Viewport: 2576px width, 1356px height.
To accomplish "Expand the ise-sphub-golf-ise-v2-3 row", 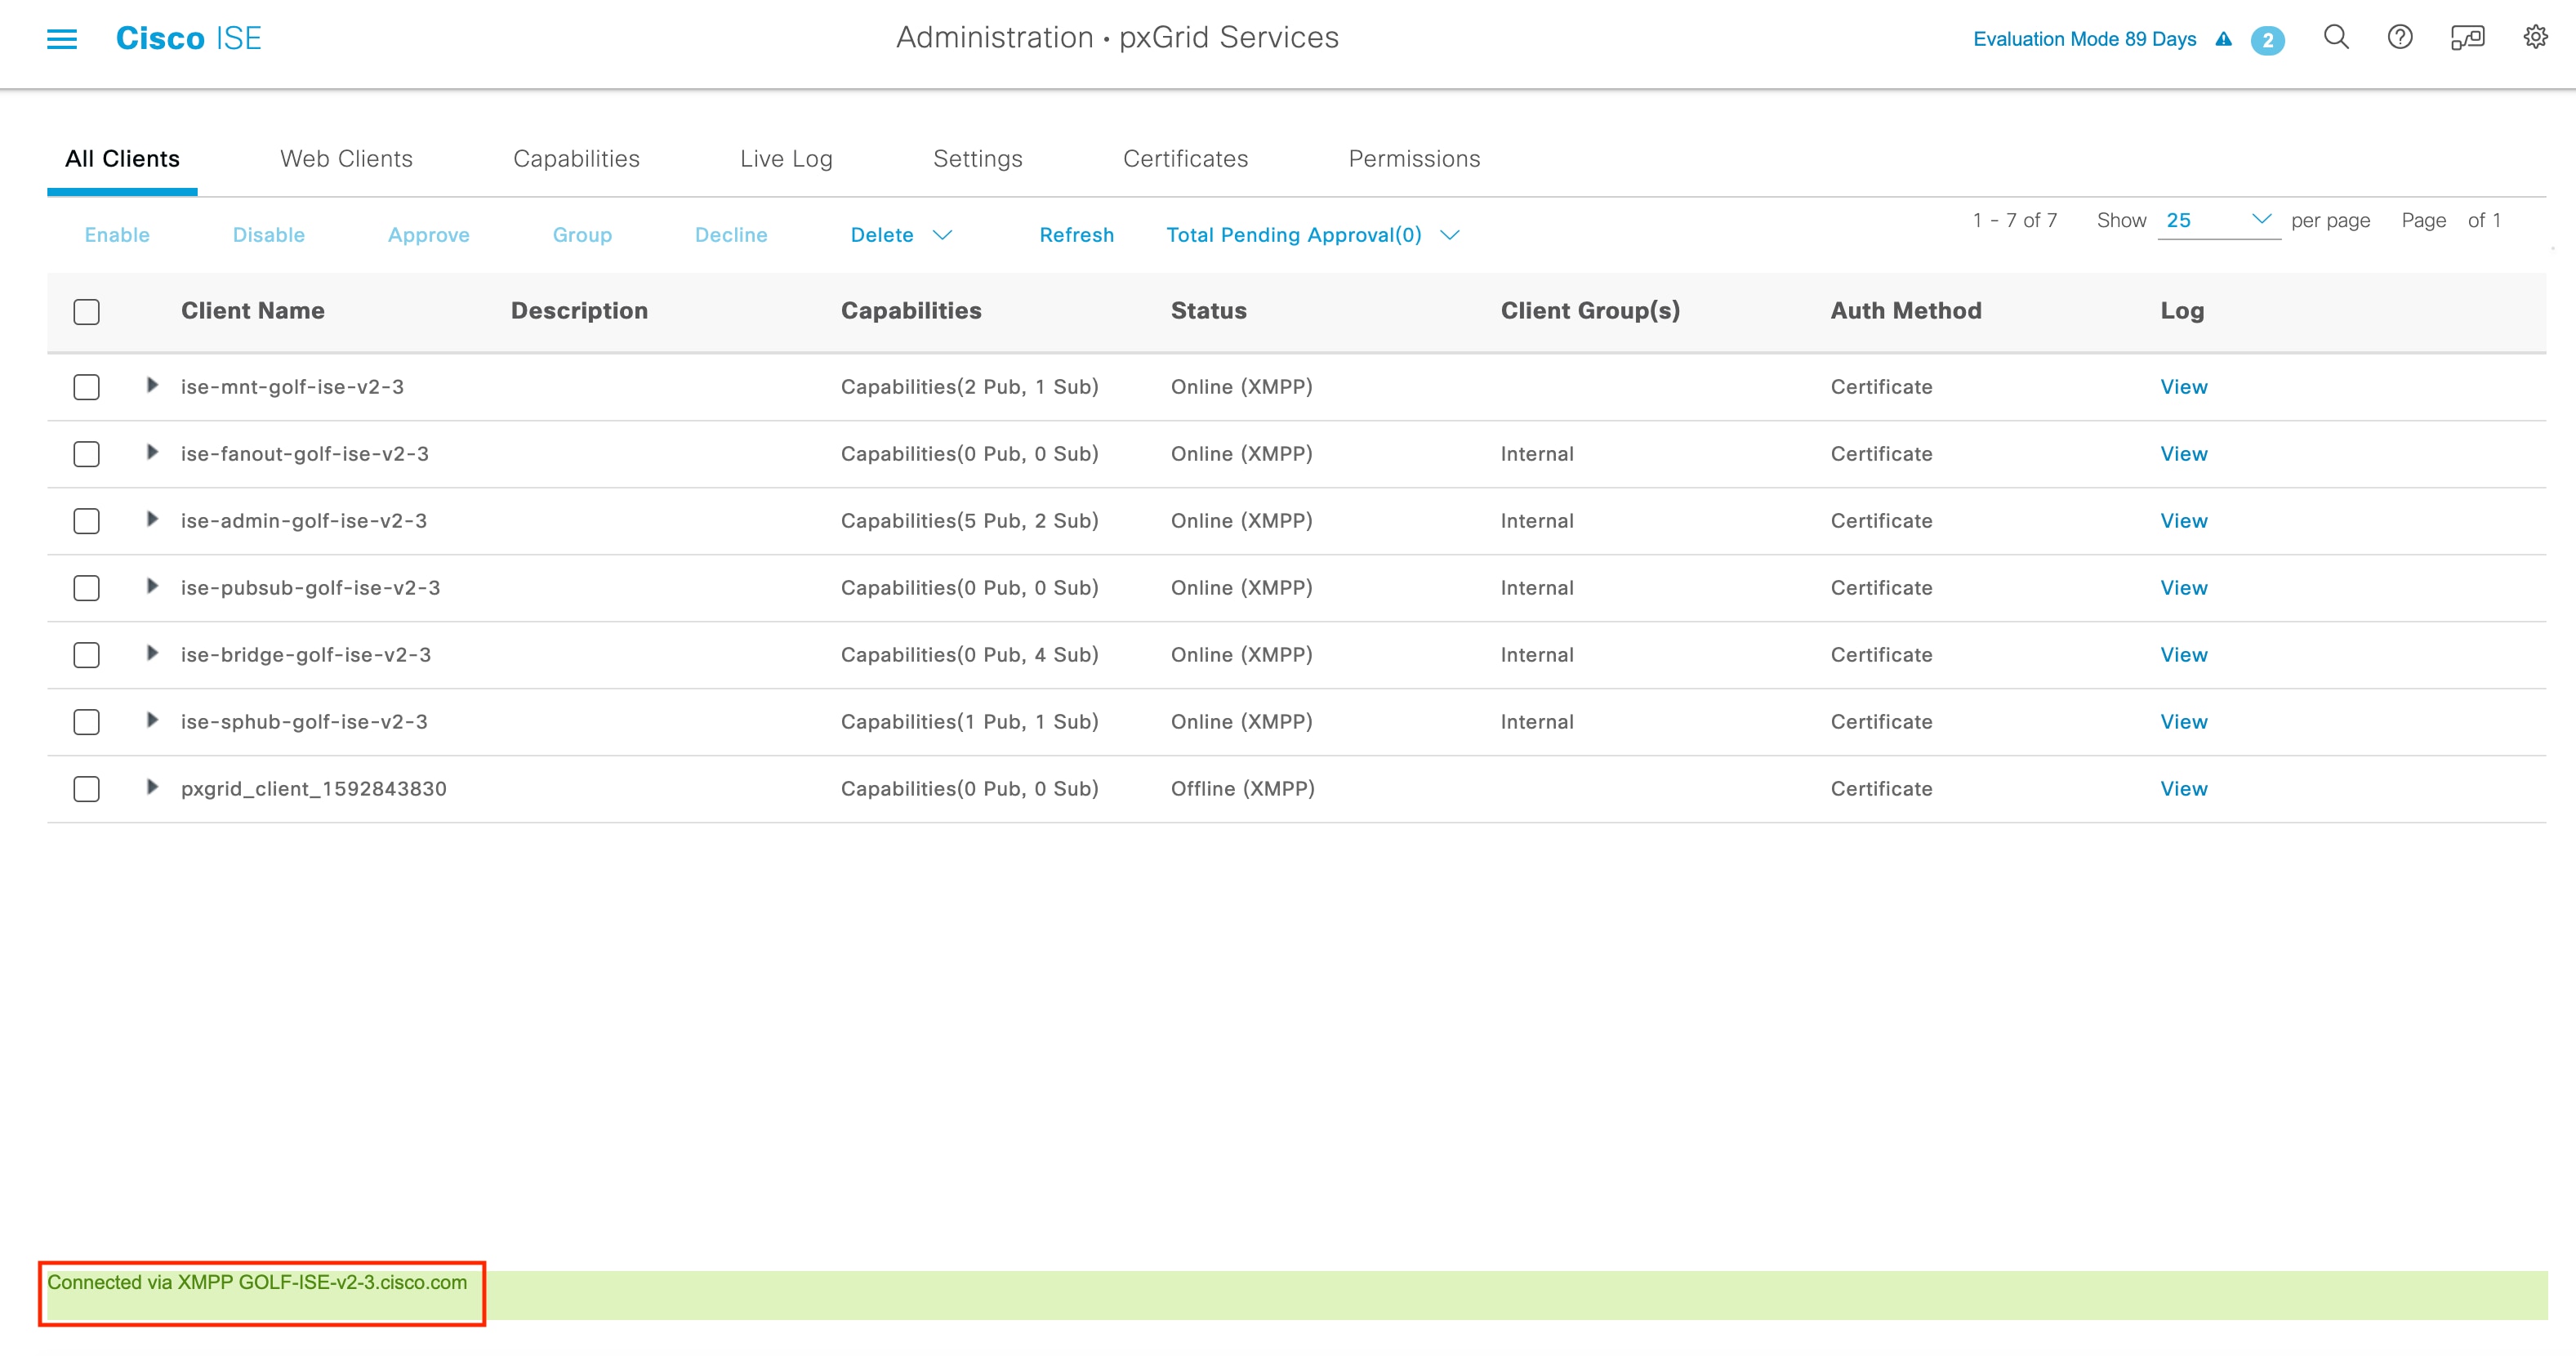I will coord(152,720).
